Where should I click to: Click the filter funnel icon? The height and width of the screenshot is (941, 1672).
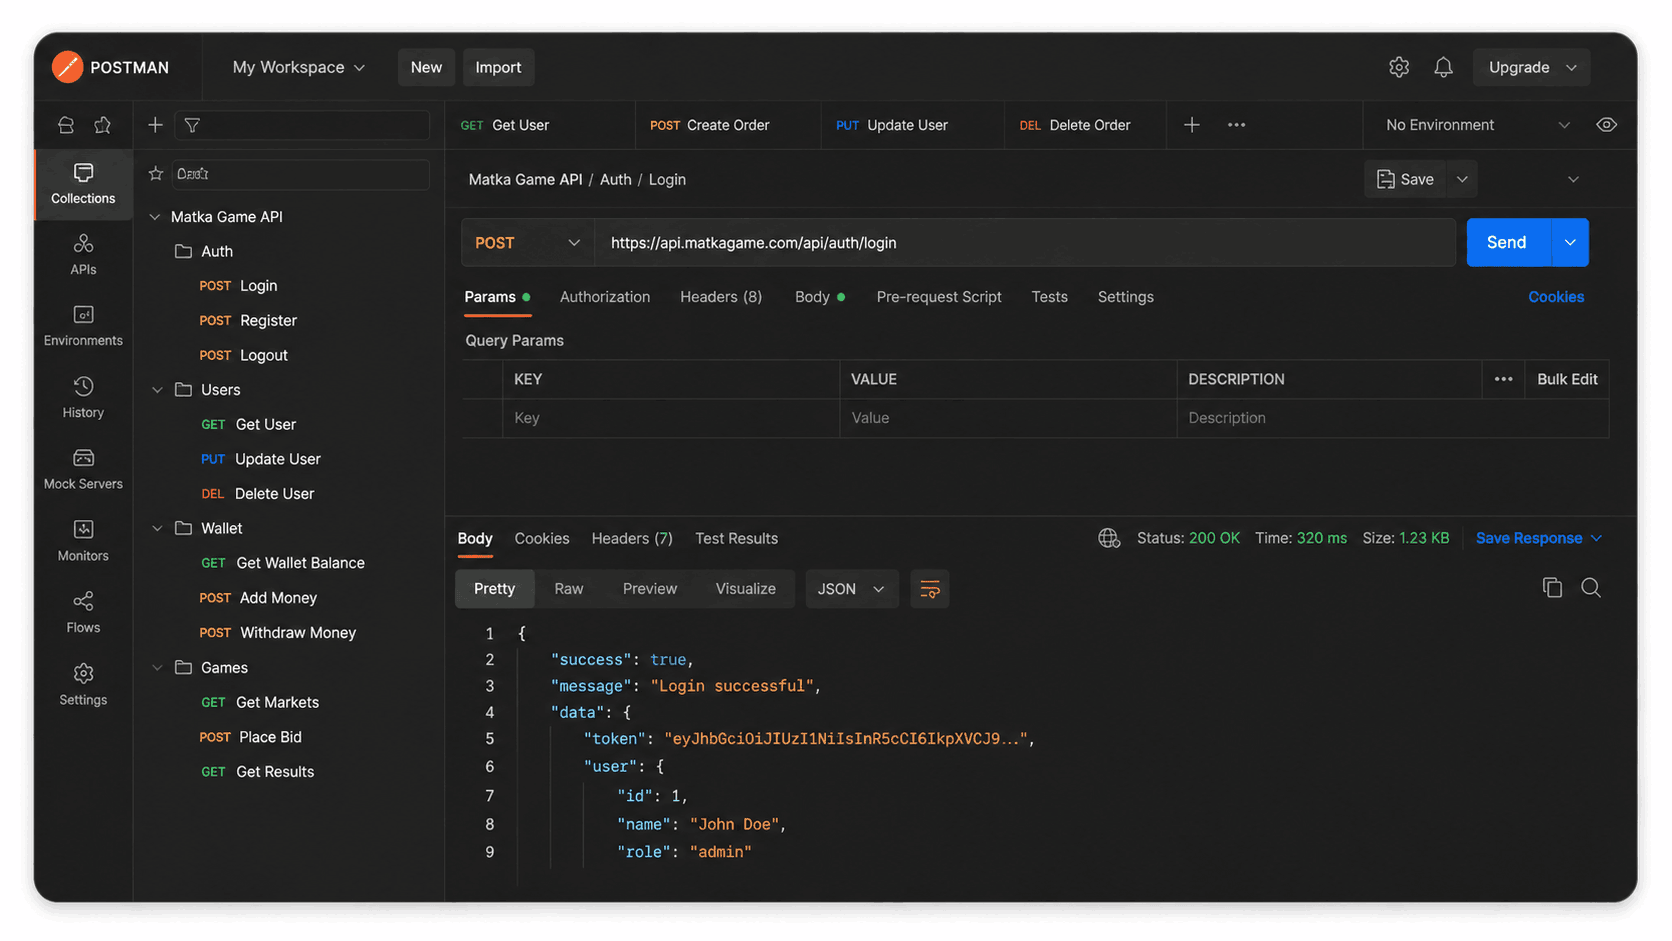click(x=192, y=125)
